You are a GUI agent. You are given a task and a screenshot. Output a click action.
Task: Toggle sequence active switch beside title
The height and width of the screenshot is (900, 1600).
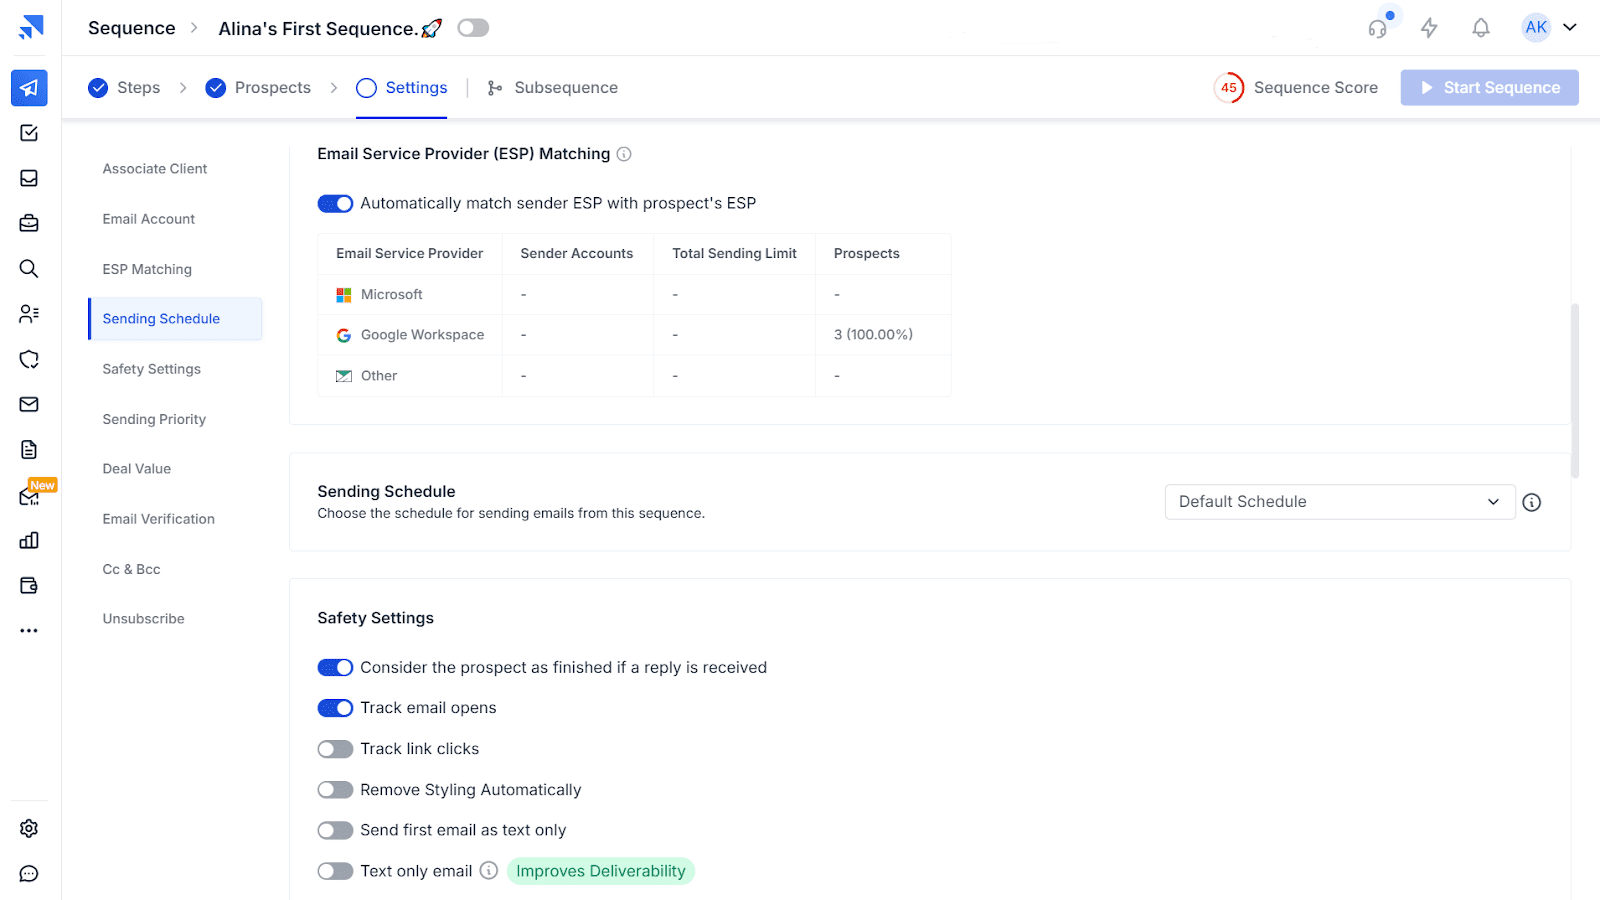coord(473,28)
